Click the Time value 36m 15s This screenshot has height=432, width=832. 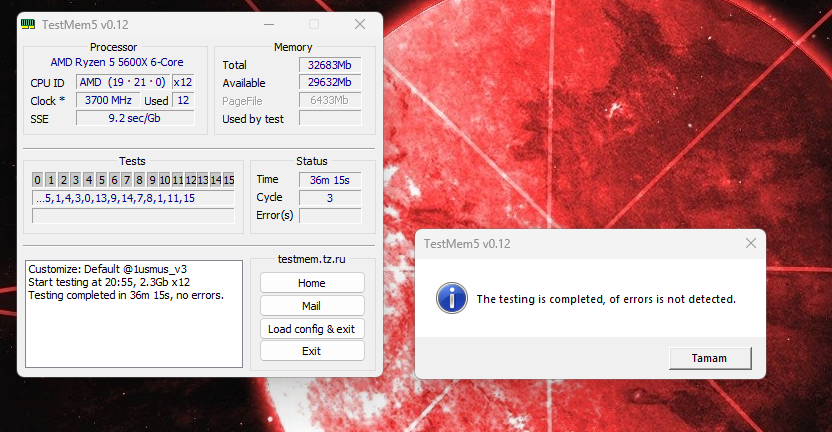[330, 180]
